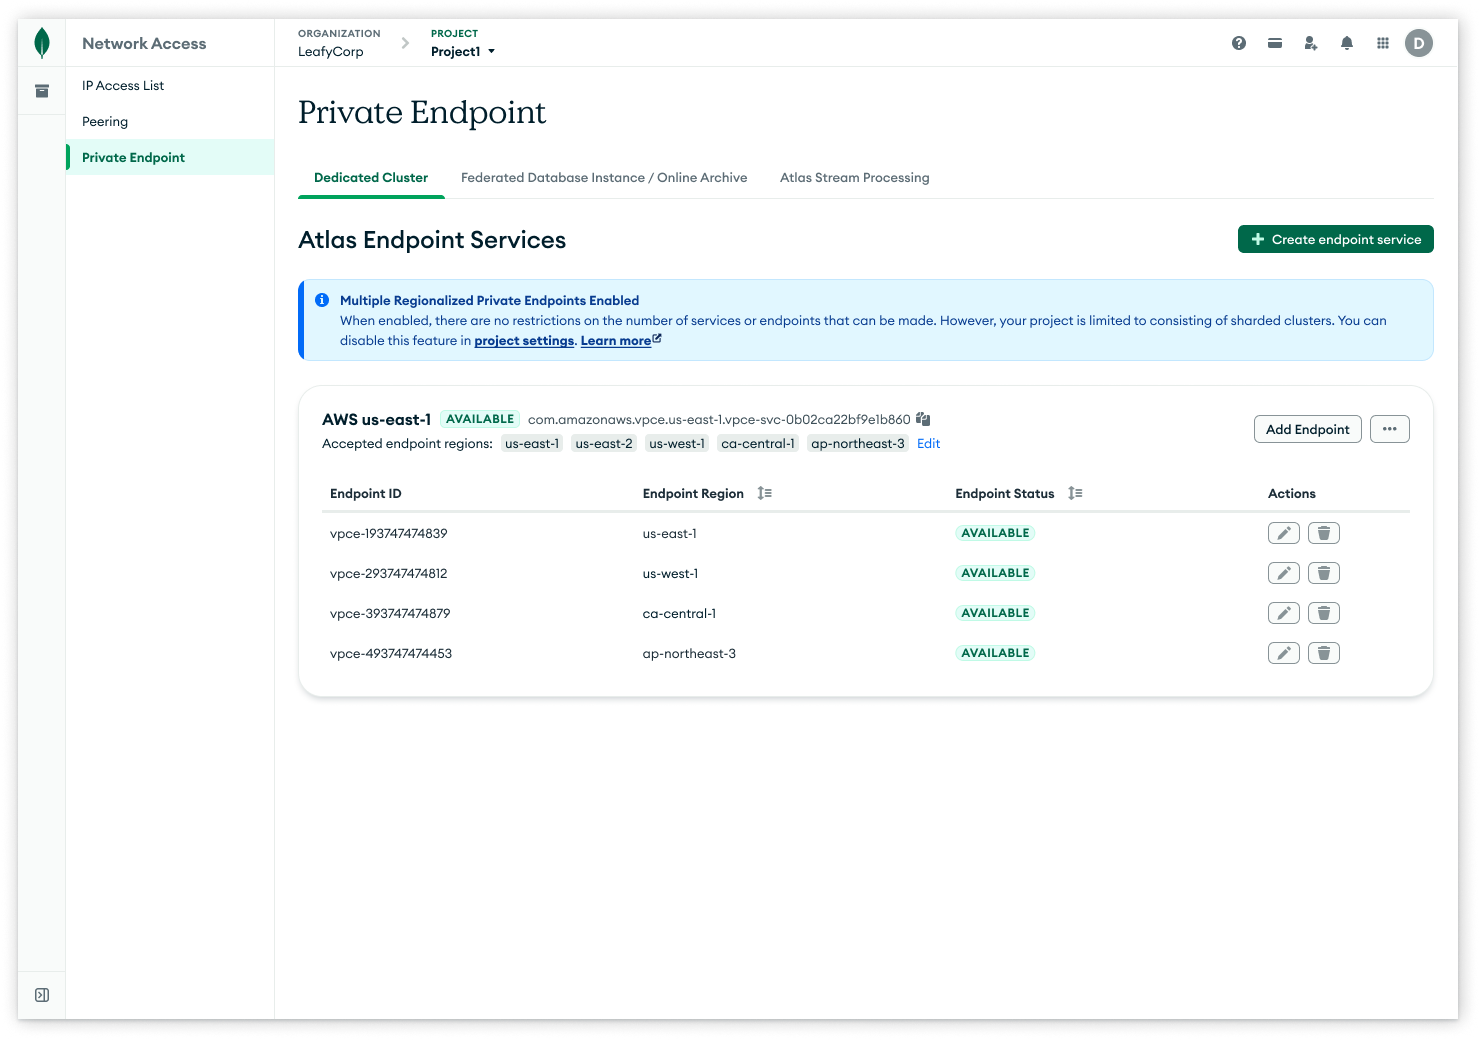Delete endpoint vpce-493747474453
1480x1040 pixels.
coord(1324,653)
